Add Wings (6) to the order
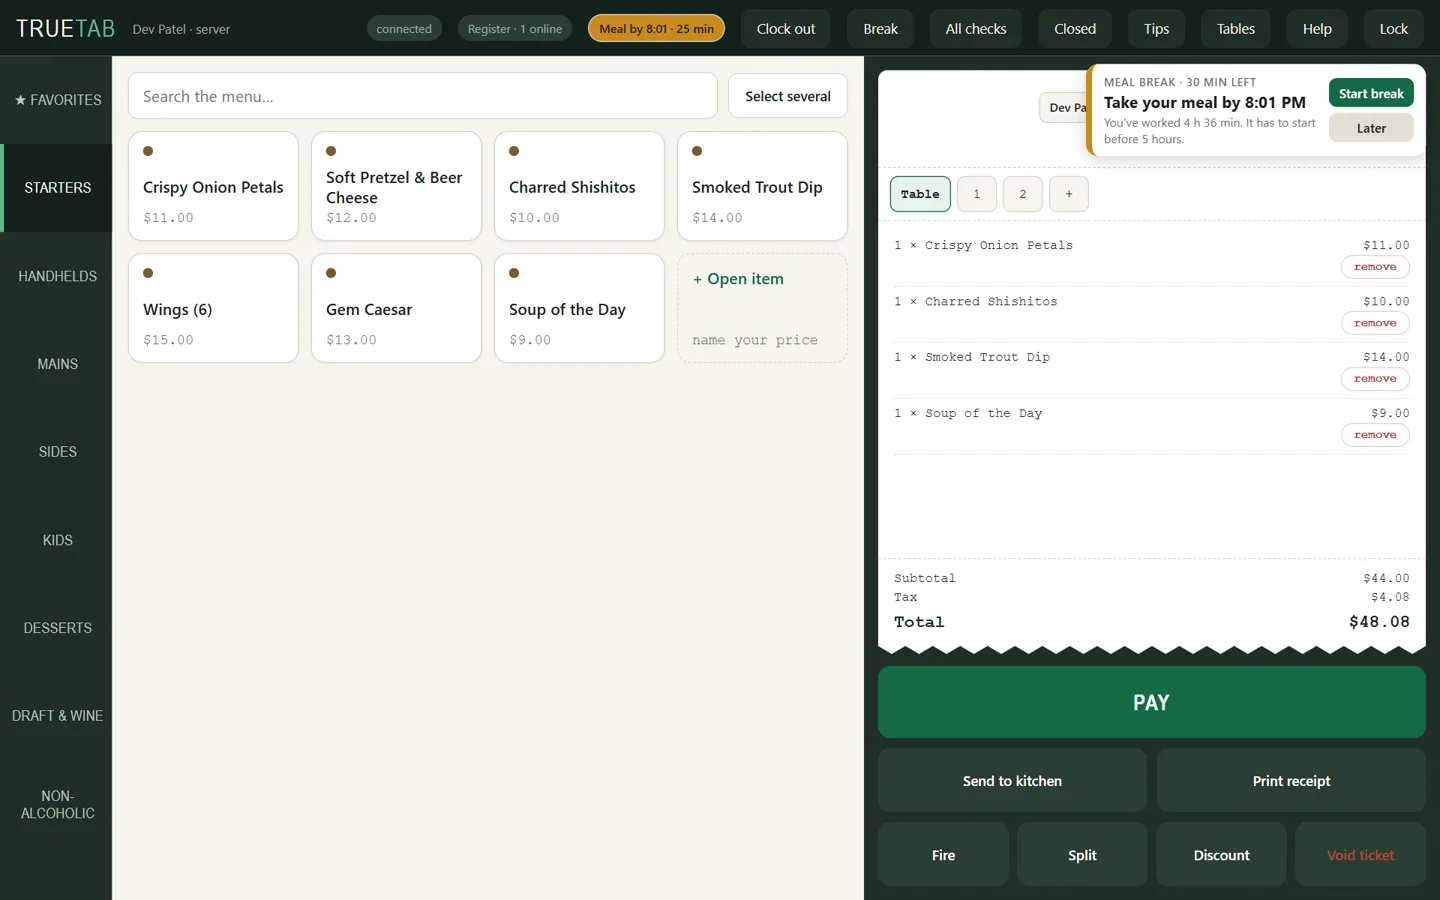 click(x=213, y=308)
